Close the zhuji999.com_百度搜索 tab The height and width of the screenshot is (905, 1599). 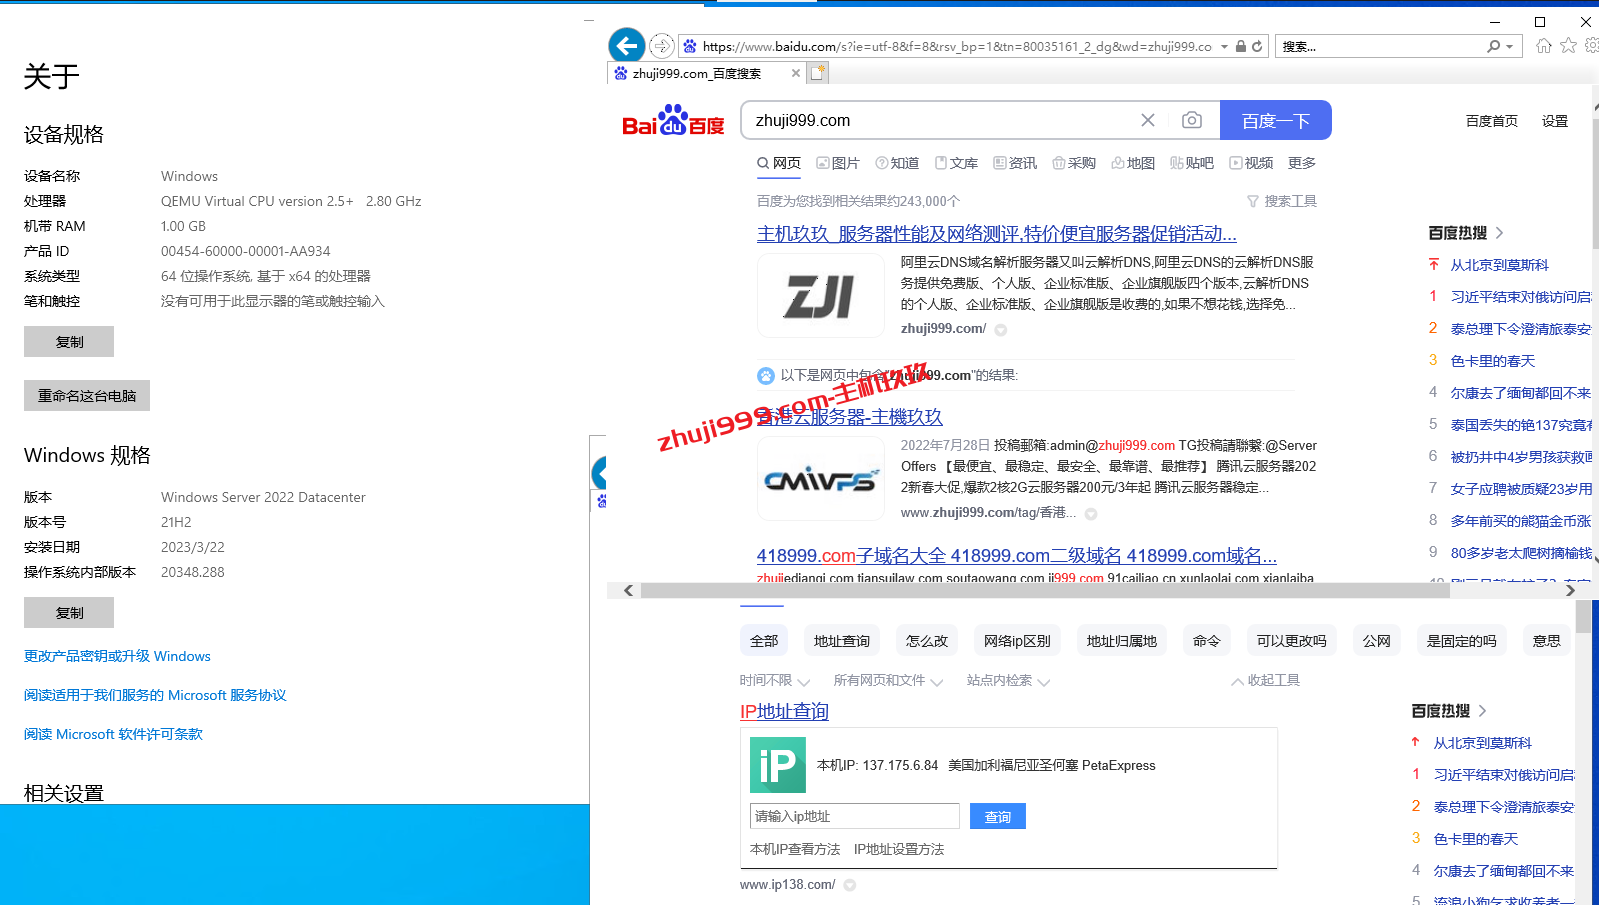tap(796, 73)
